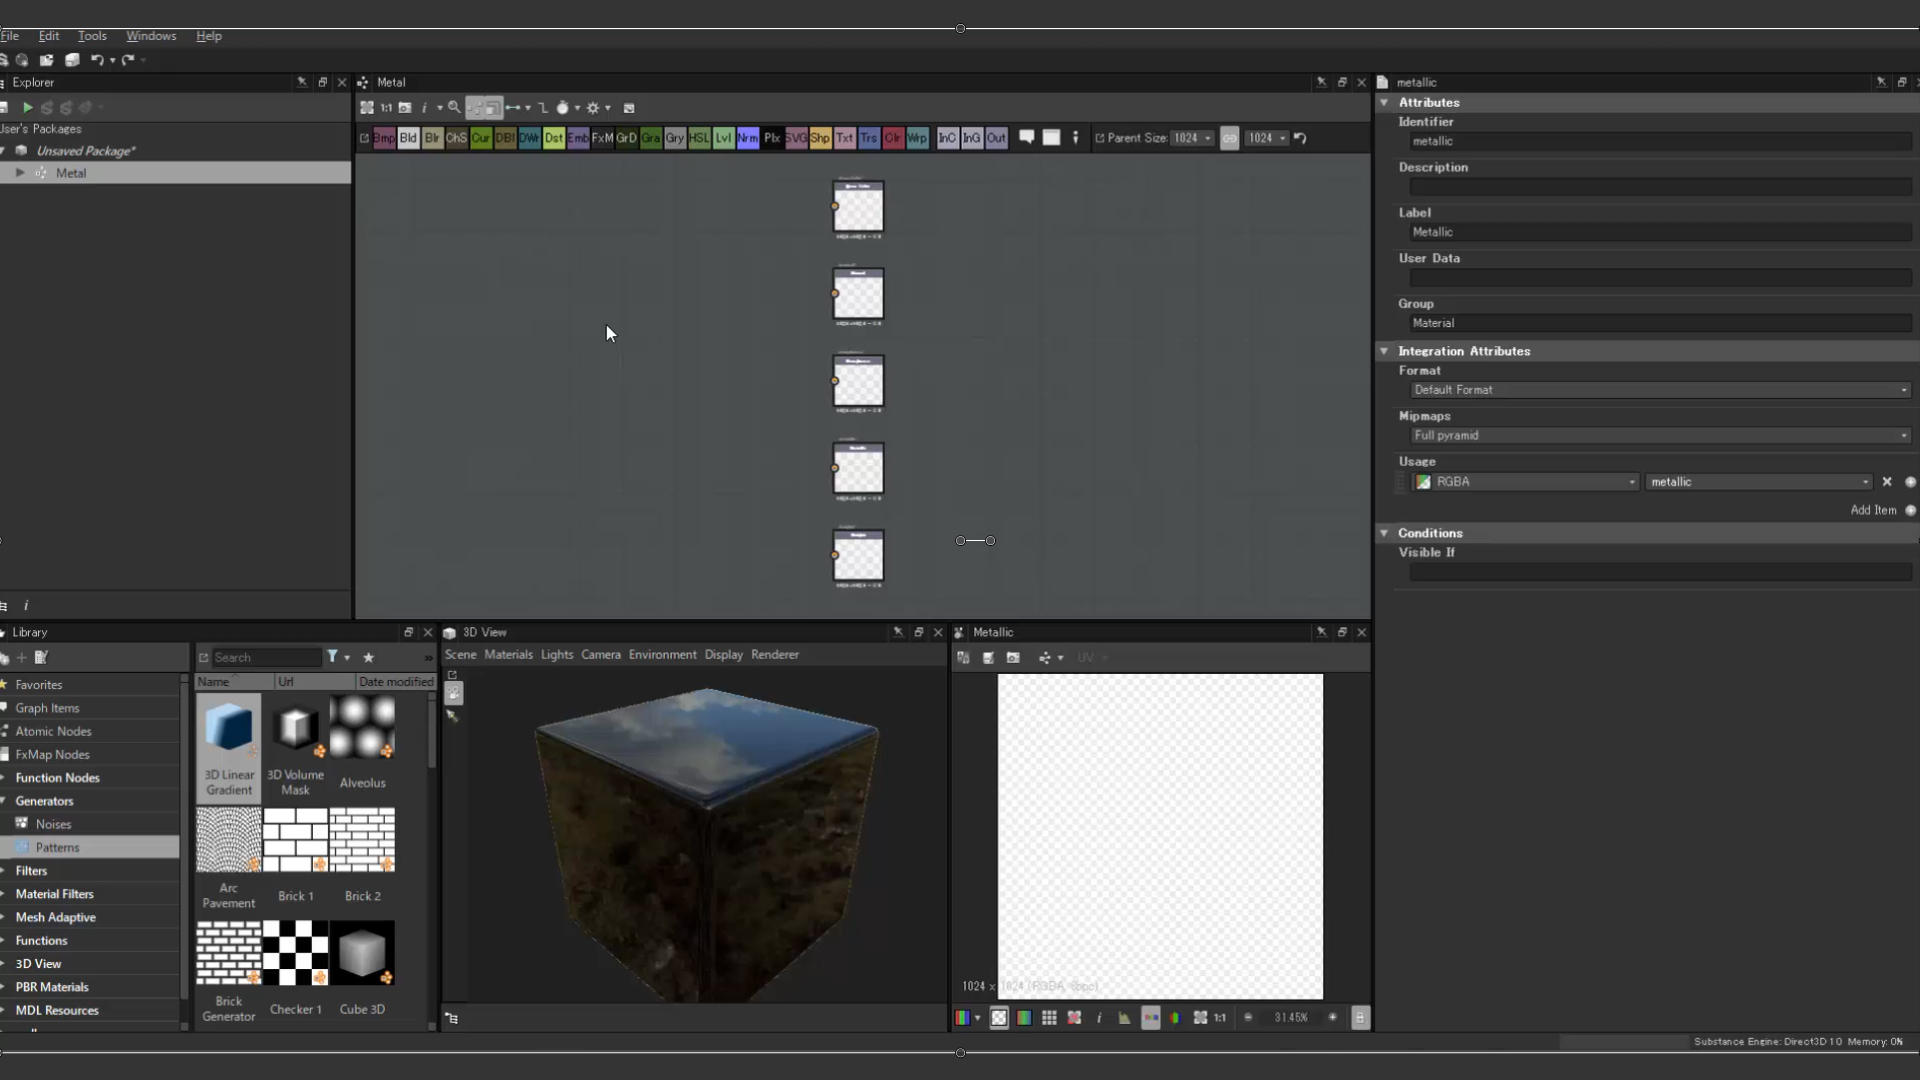Click the library favorites star icon
Viewport: 1920px width, 1080px height.
(368, 658)
